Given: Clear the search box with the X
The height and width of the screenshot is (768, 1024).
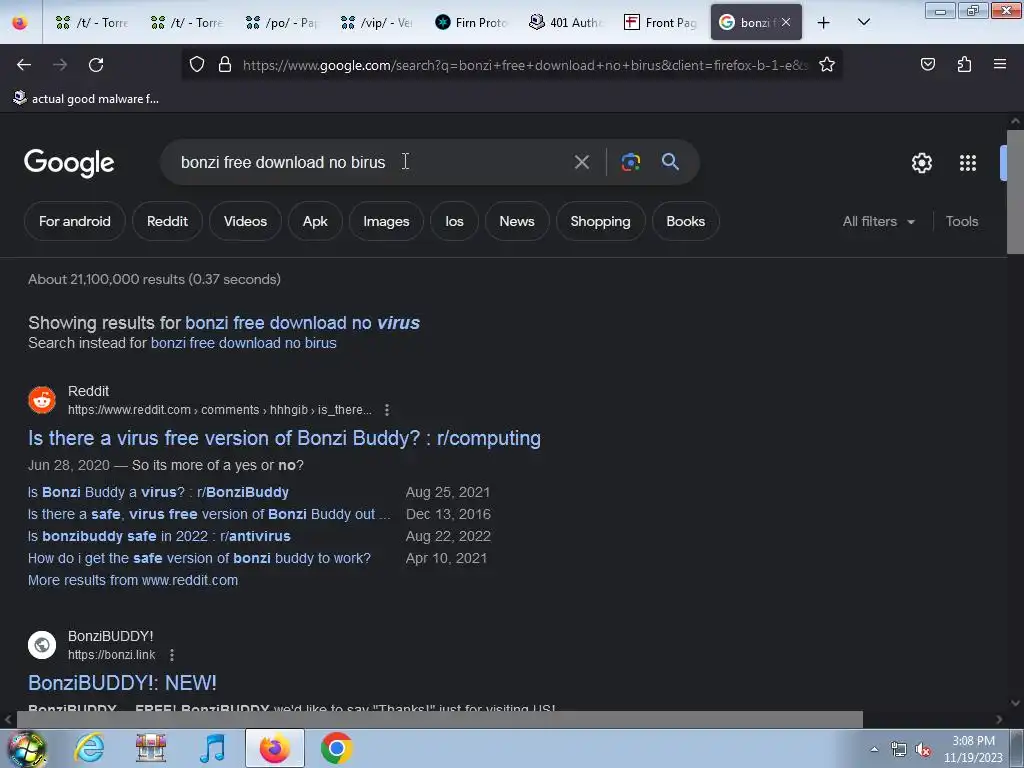Looking at the screenshot, I should [x=581, y=162].
